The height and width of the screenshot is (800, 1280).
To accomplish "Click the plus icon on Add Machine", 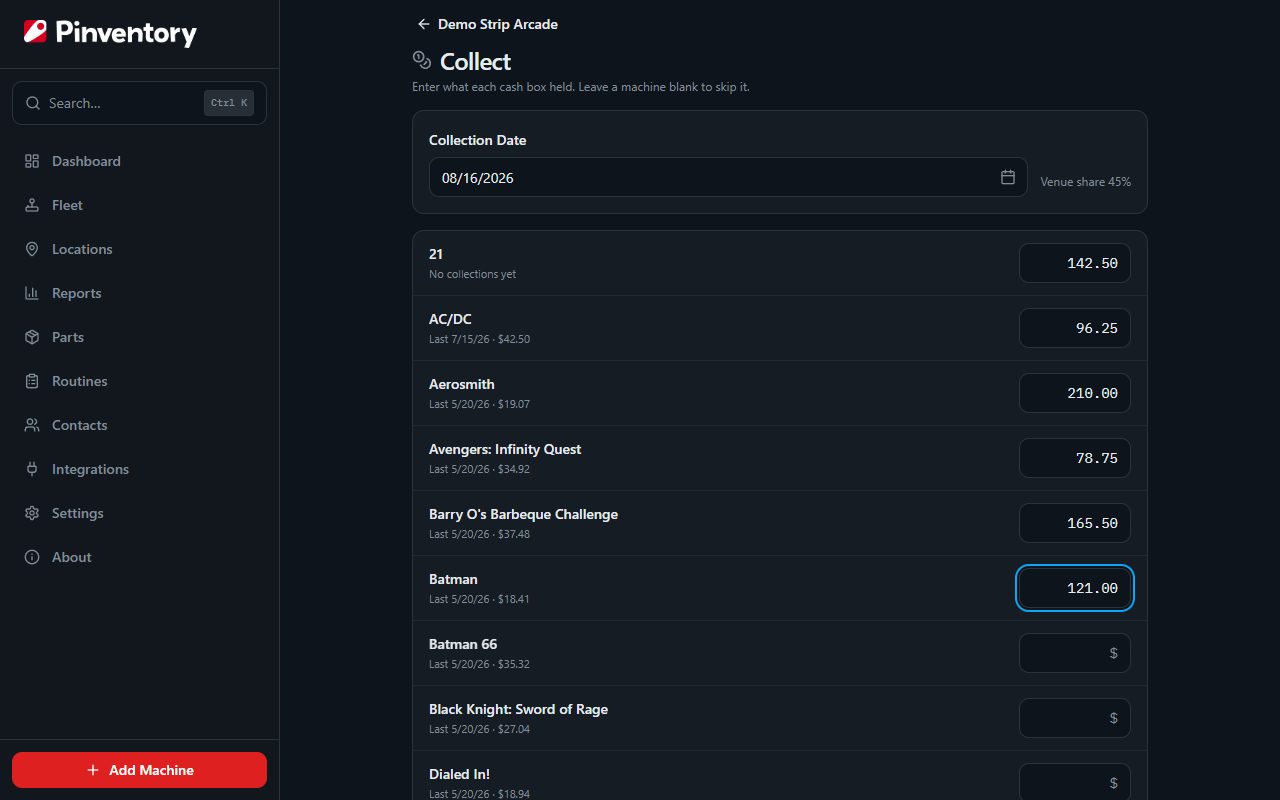I will (93, 770).
